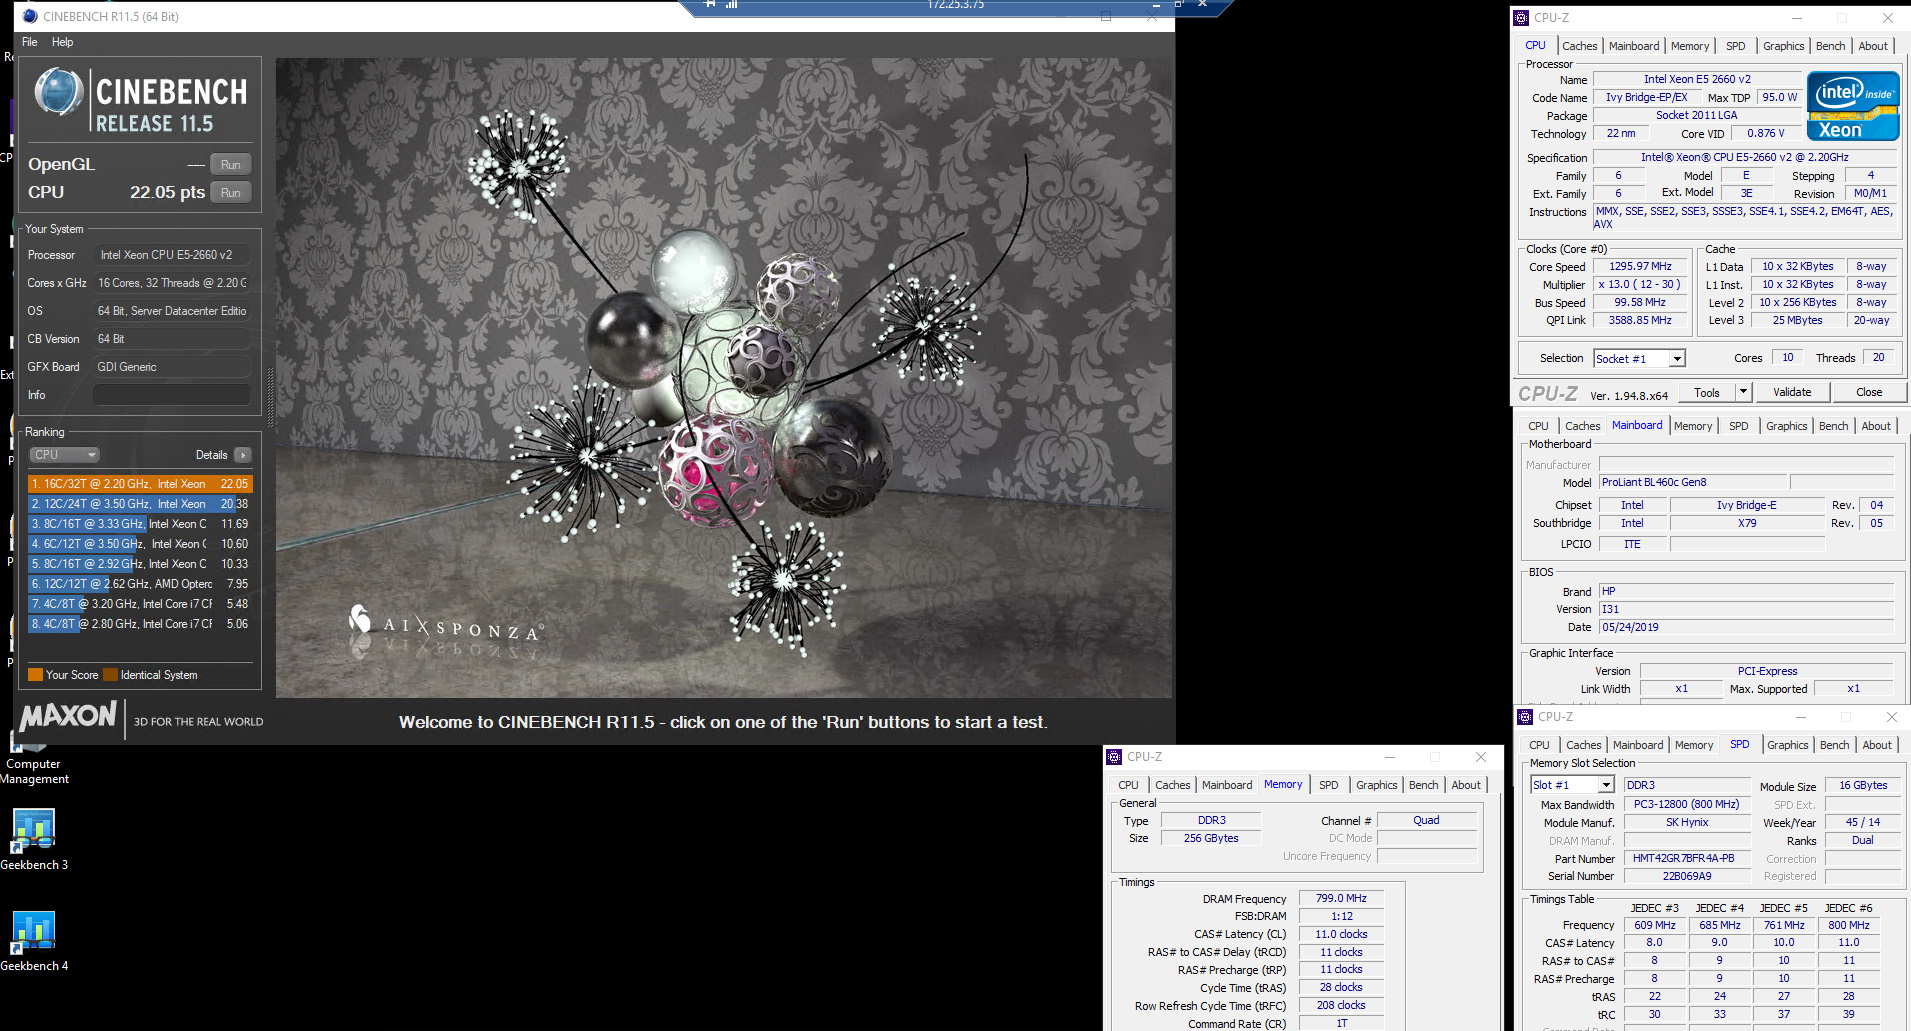The width and height of the screenshot is (1911, 1031).
Task: Open CPU tab in Mainboard CPU-Z window
Action: coord(1538,426)
